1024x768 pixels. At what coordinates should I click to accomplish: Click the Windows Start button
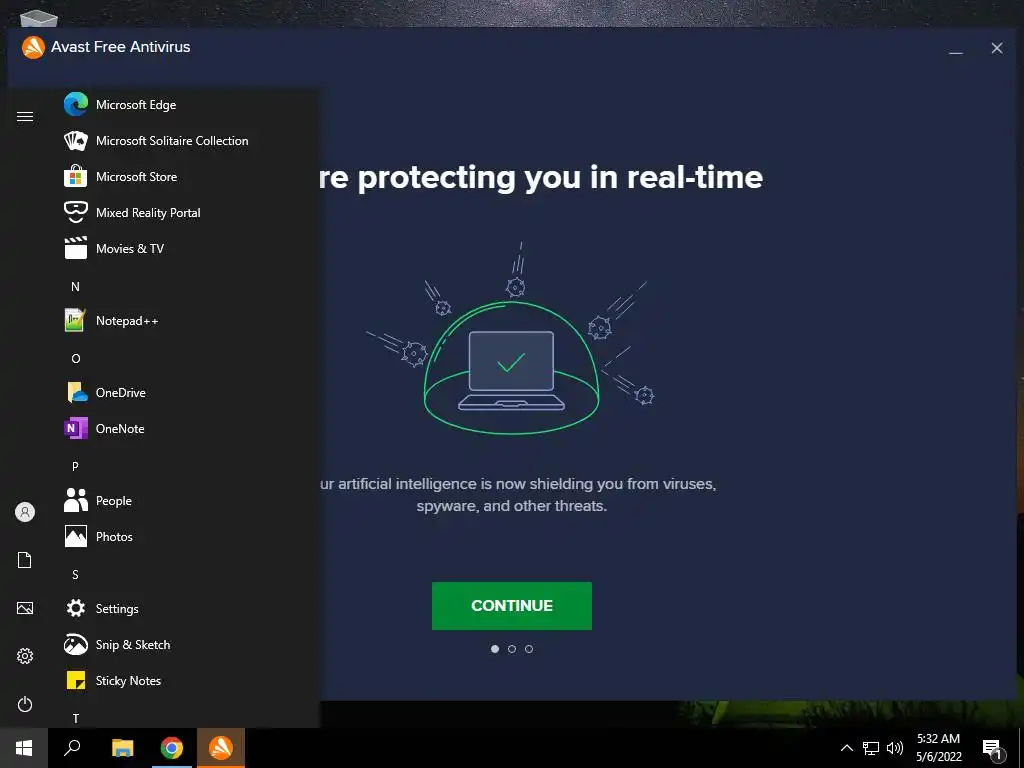tap(24, 748)
